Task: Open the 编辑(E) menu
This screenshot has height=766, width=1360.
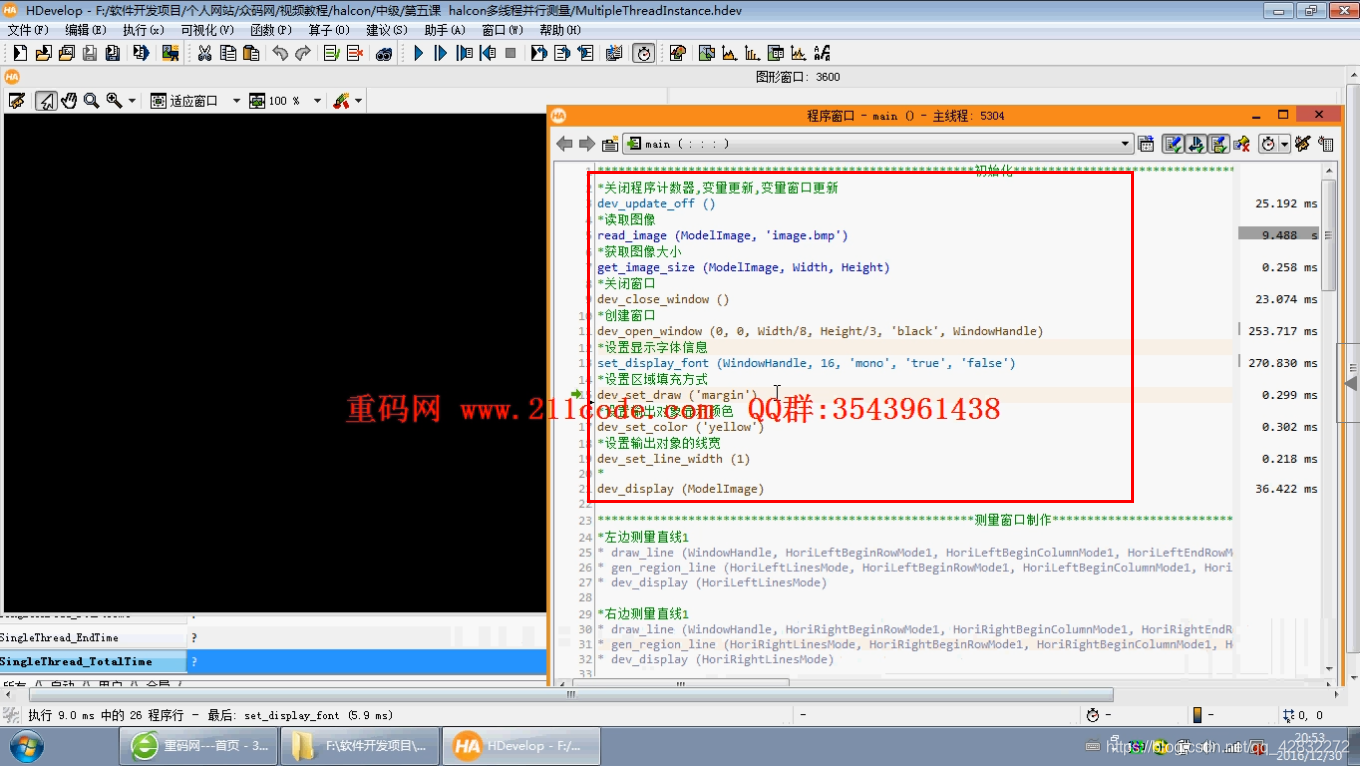Action: (x=86, y=30)
